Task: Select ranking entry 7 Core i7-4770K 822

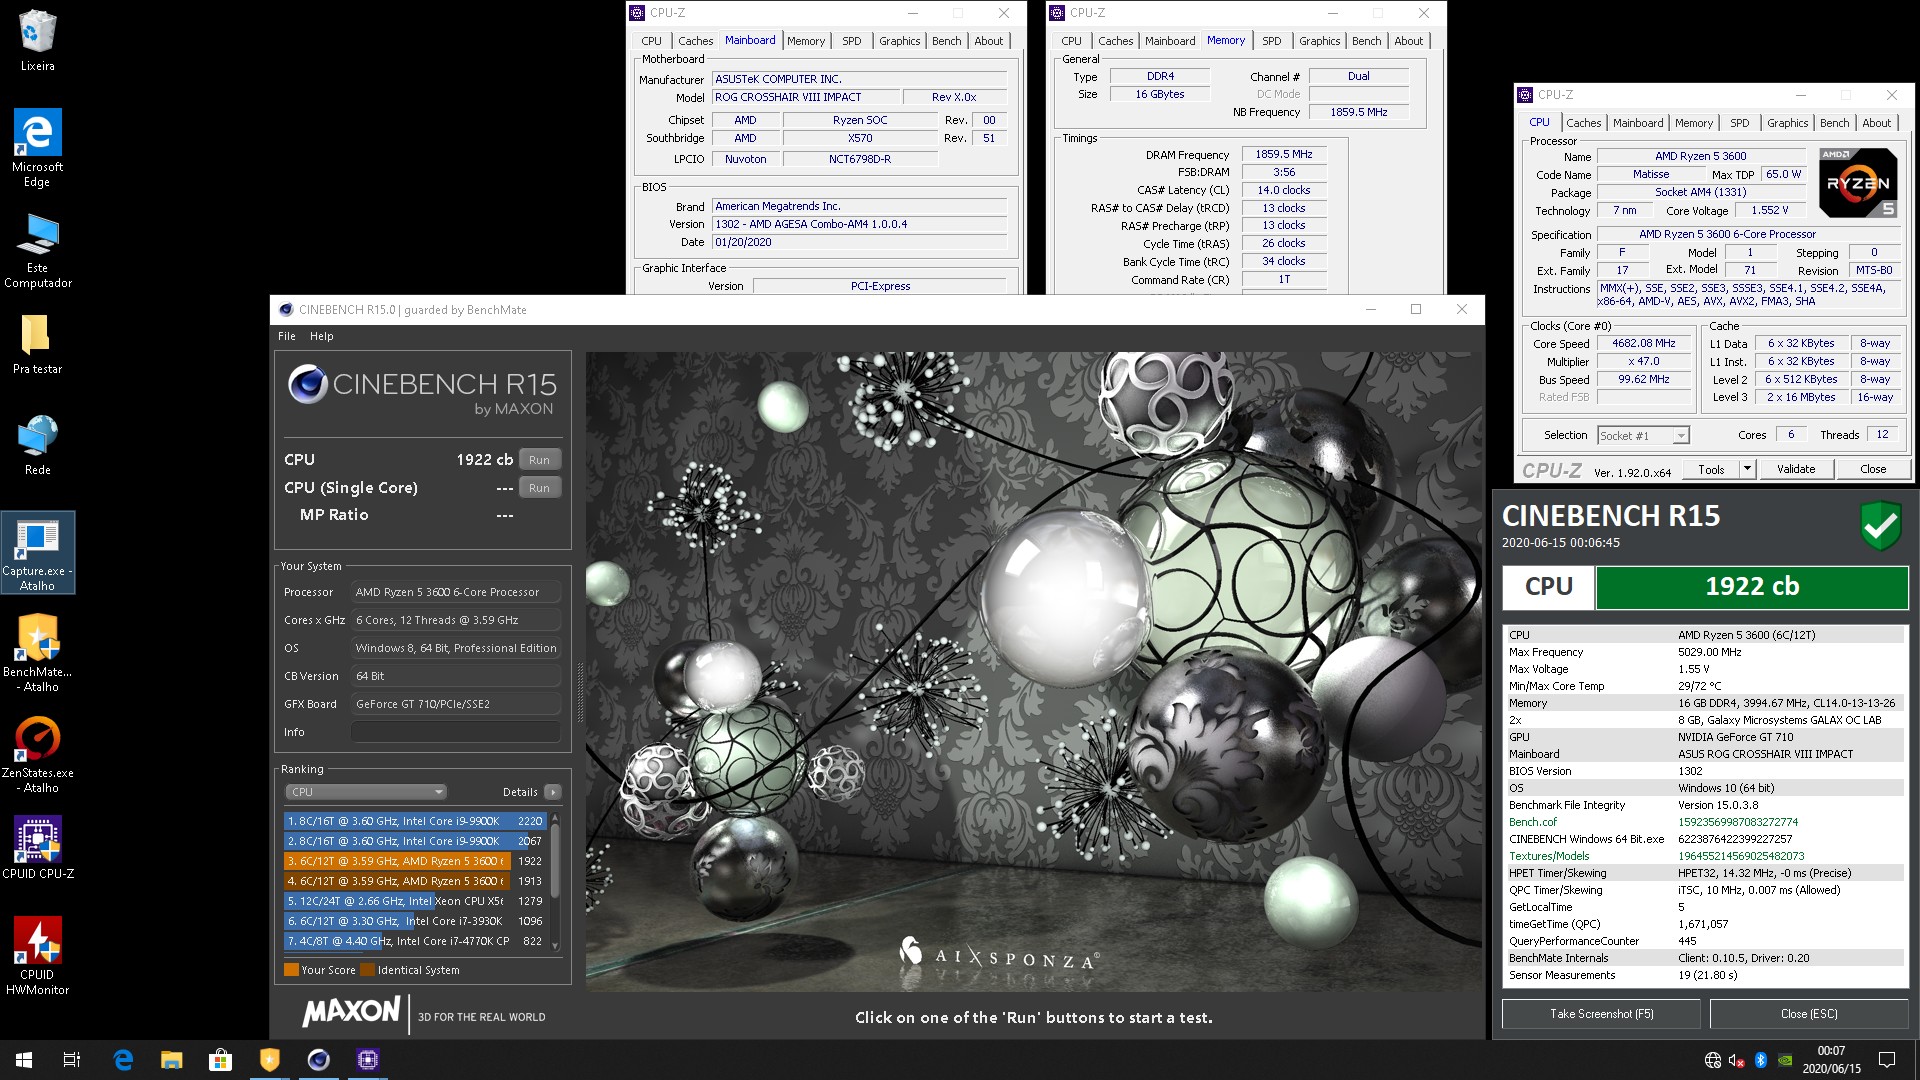Action: pyautogui.click(x=415, y=941)
